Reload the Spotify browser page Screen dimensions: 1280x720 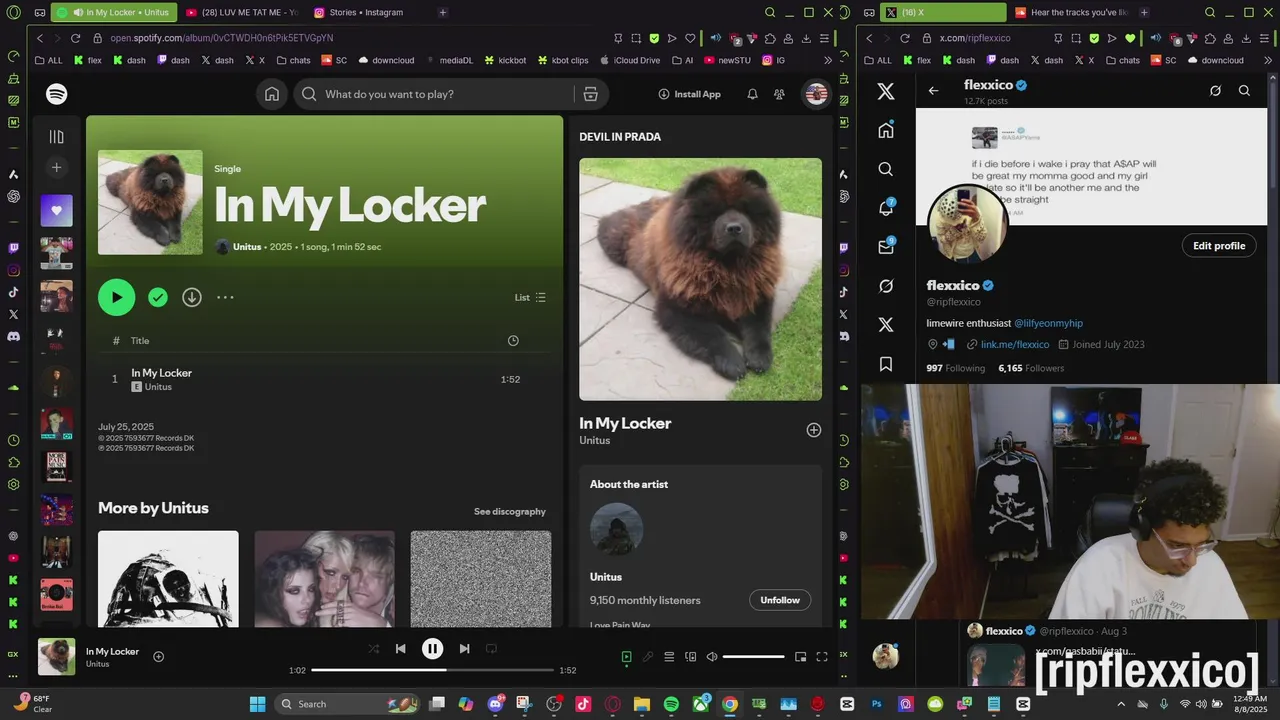(x=75, y=38)
